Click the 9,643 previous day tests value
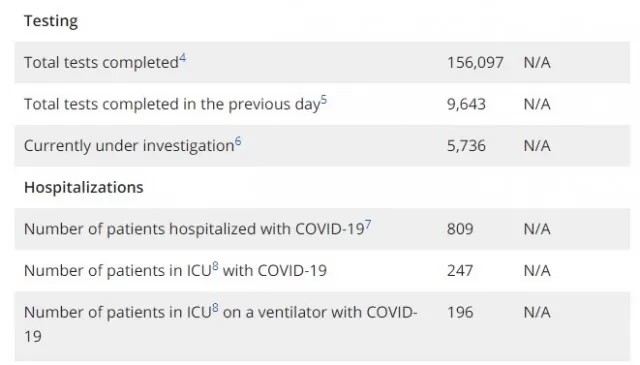This screenshot has height=365, width=640. pyautogui.click(x=466, y=105)
